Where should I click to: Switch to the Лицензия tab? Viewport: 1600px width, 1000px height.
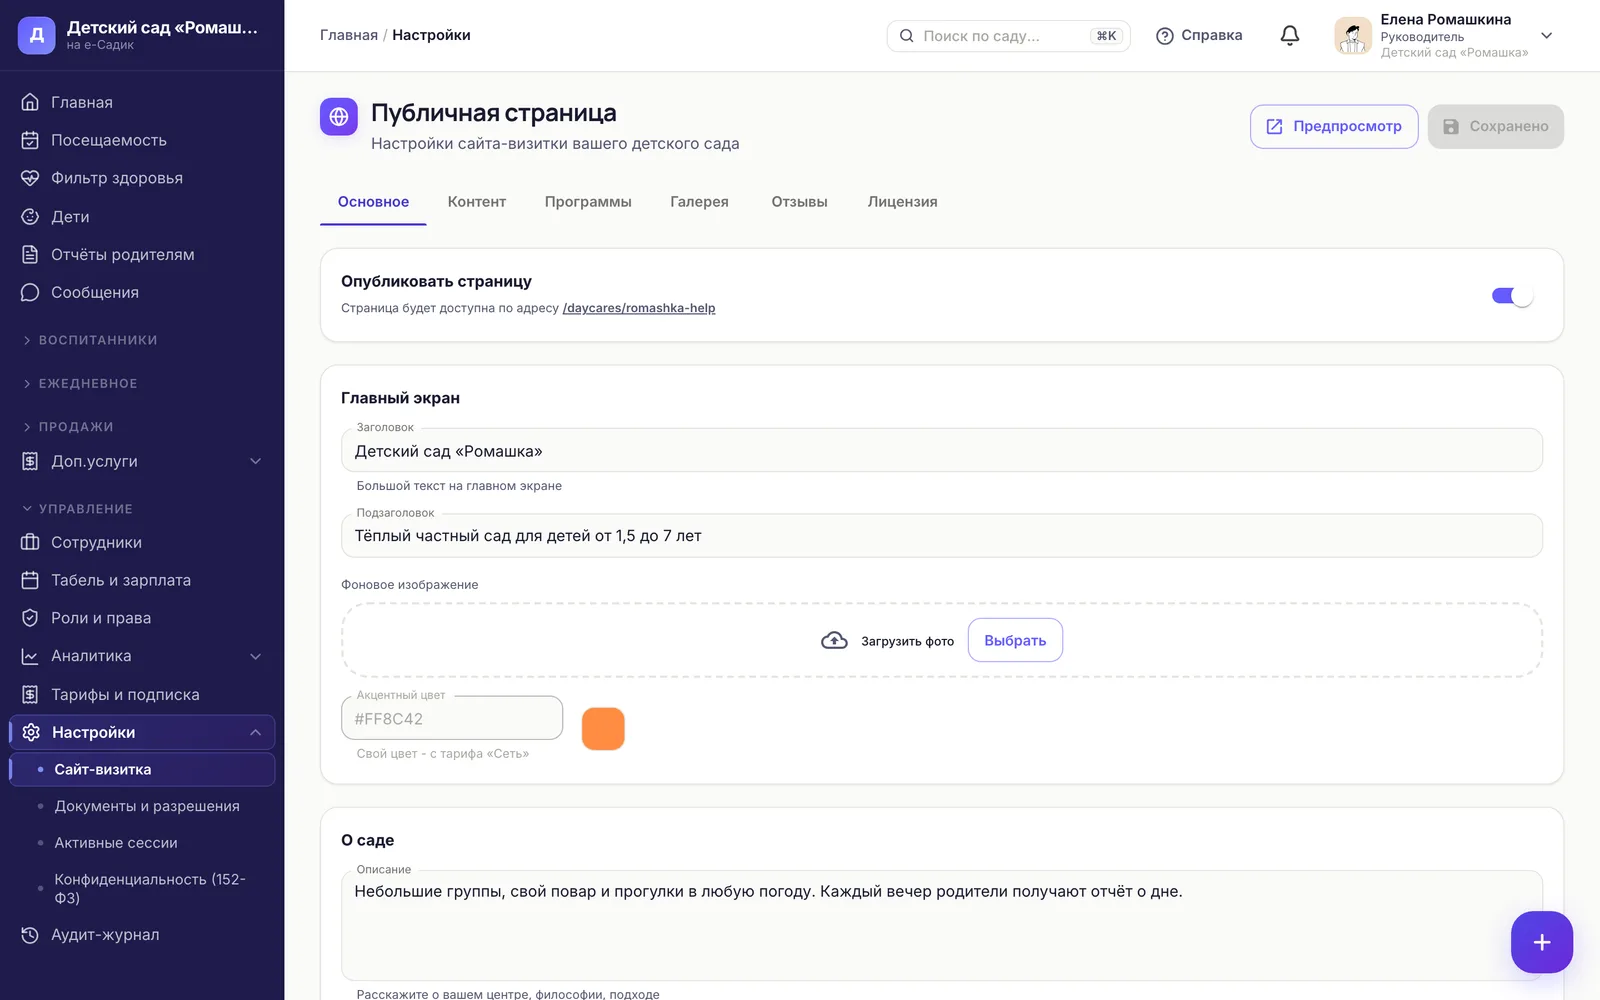[x=903, y=202]
